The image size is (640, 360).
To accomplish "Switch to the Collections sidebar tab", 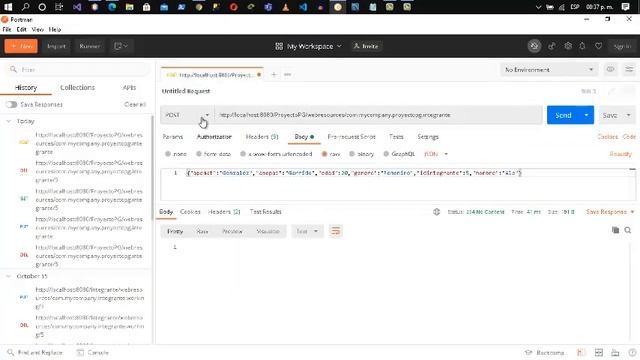I will click(77, 87).
